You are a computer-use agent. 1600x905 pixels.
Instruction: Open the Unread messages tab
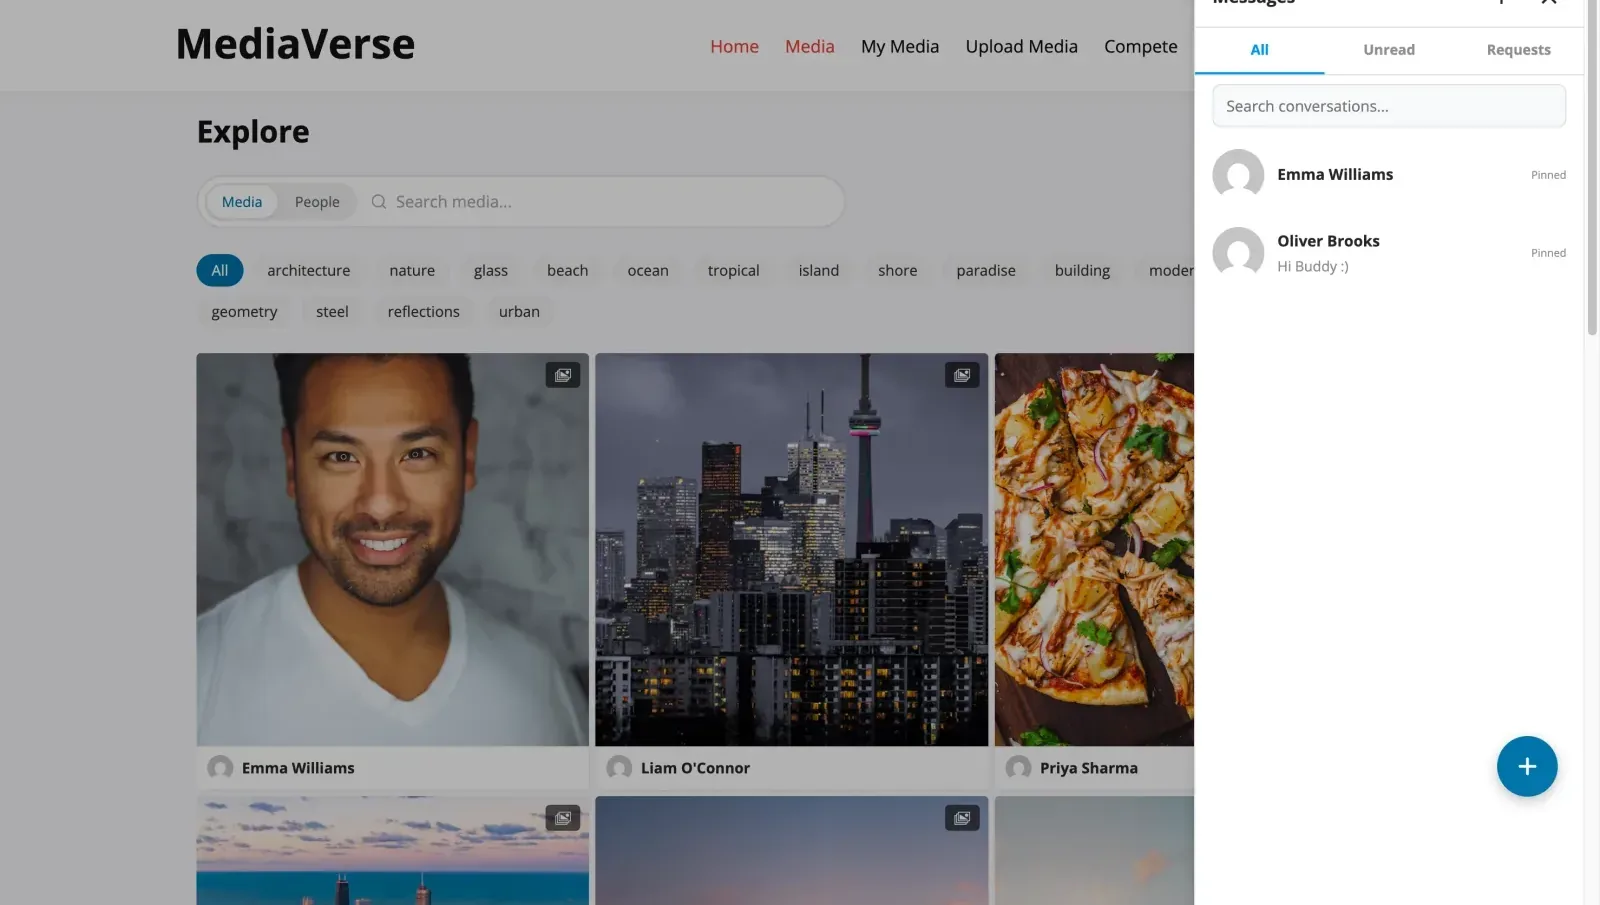click(1389, 50)
